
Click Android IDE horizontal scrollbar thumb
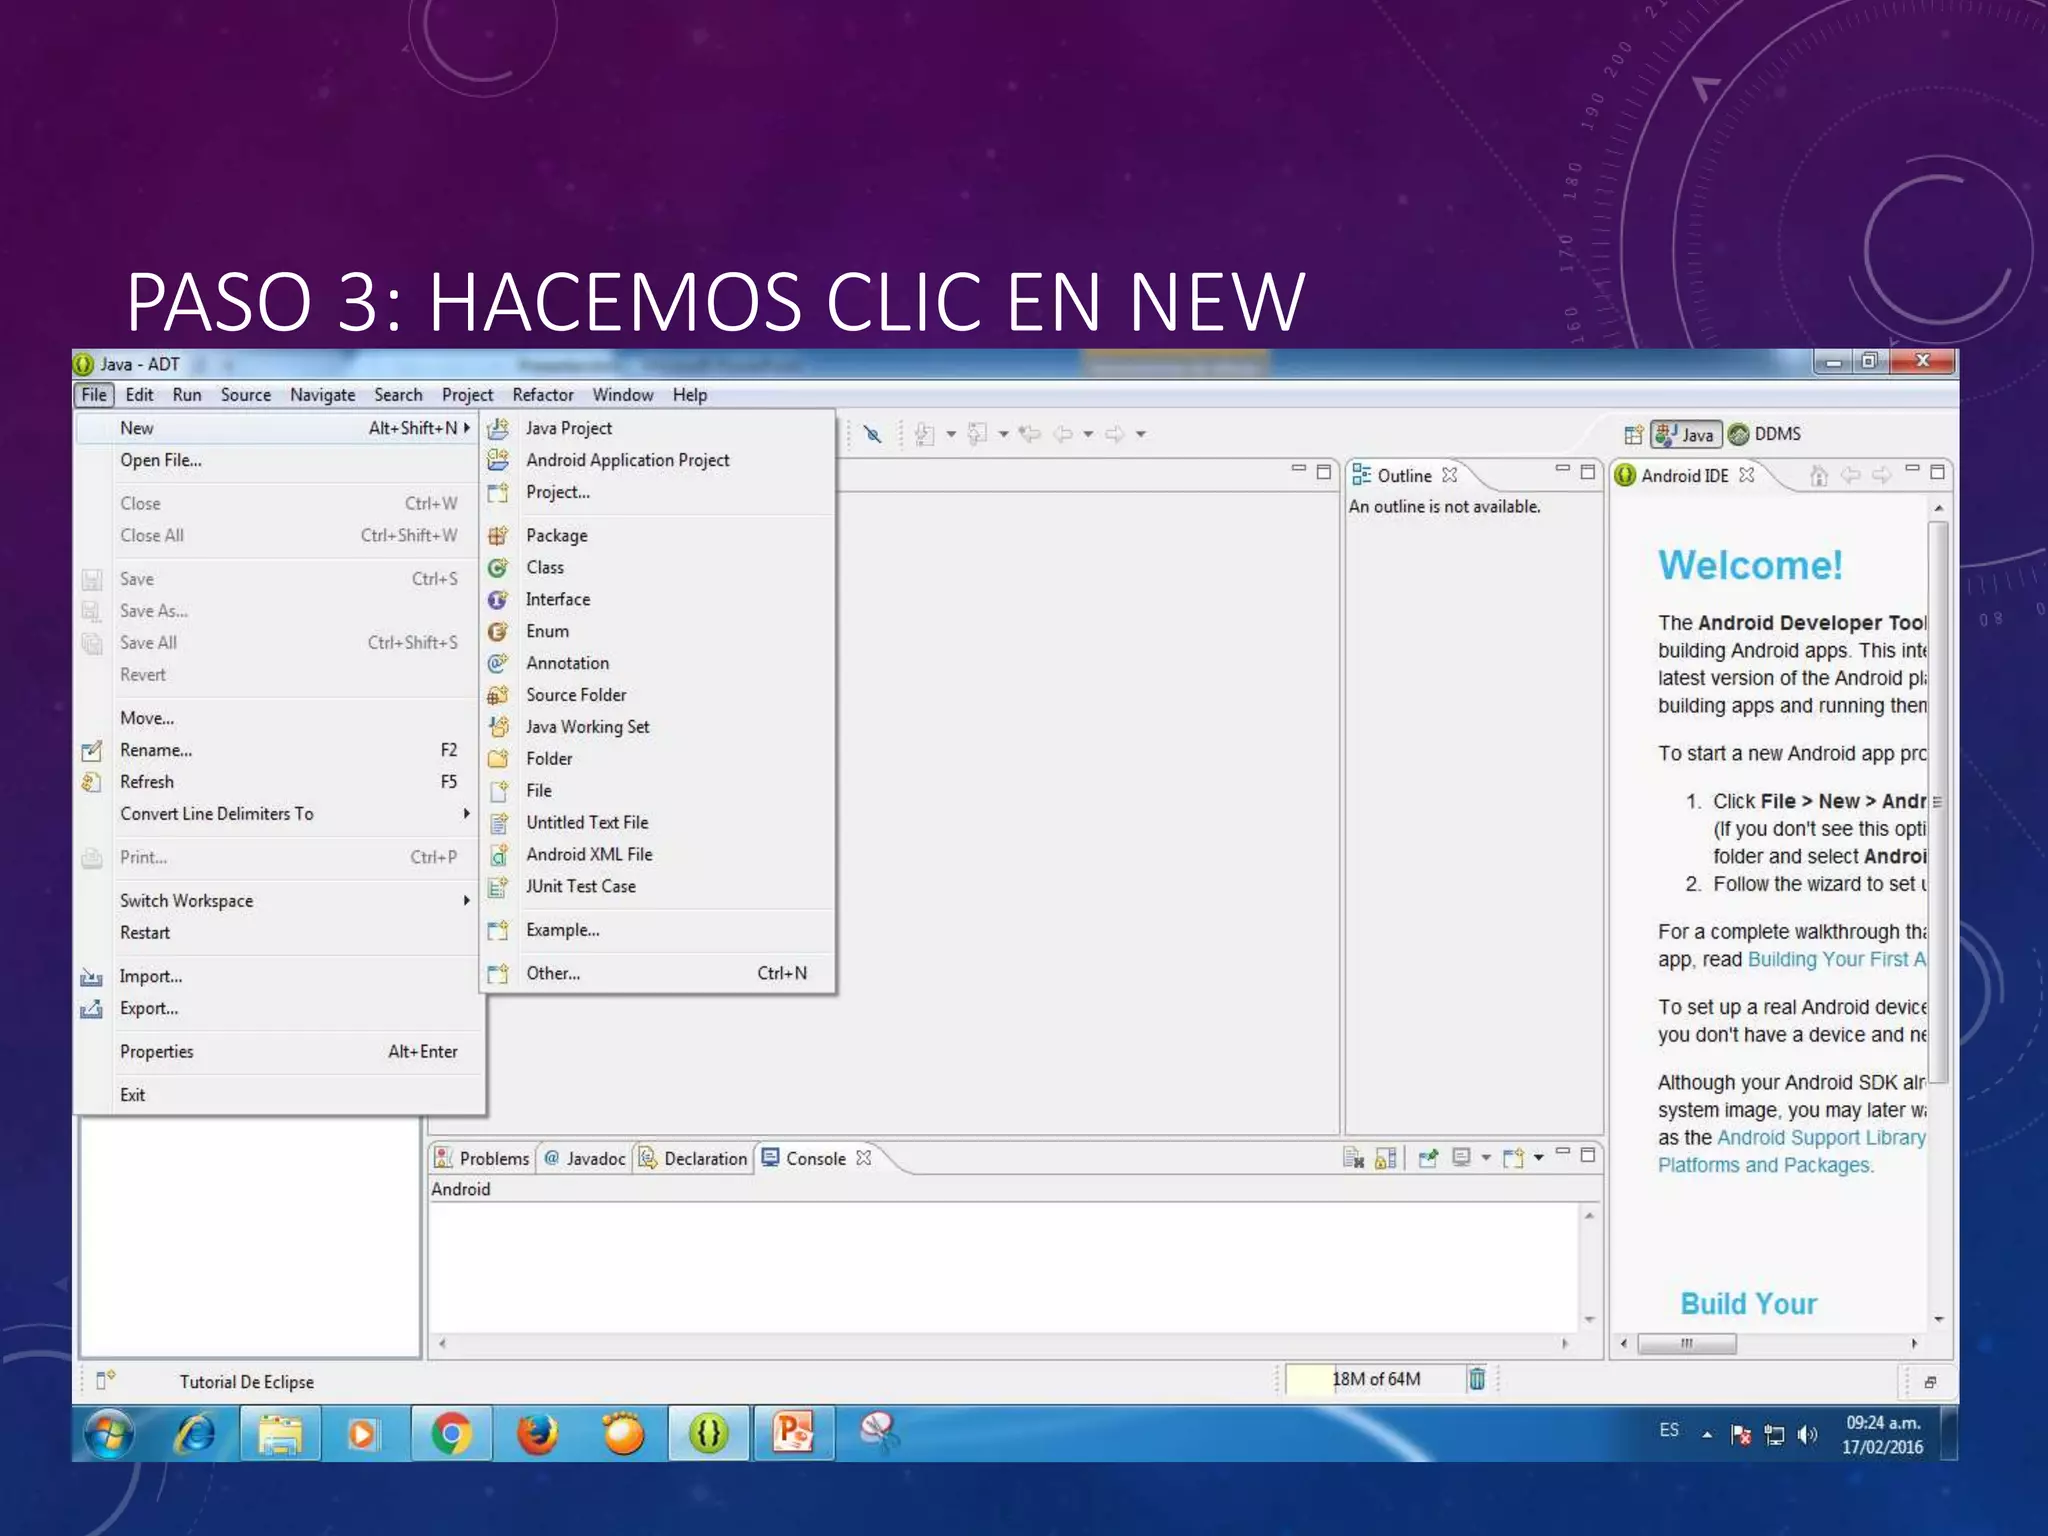pyautogui.click(x=1686, y=1344)
